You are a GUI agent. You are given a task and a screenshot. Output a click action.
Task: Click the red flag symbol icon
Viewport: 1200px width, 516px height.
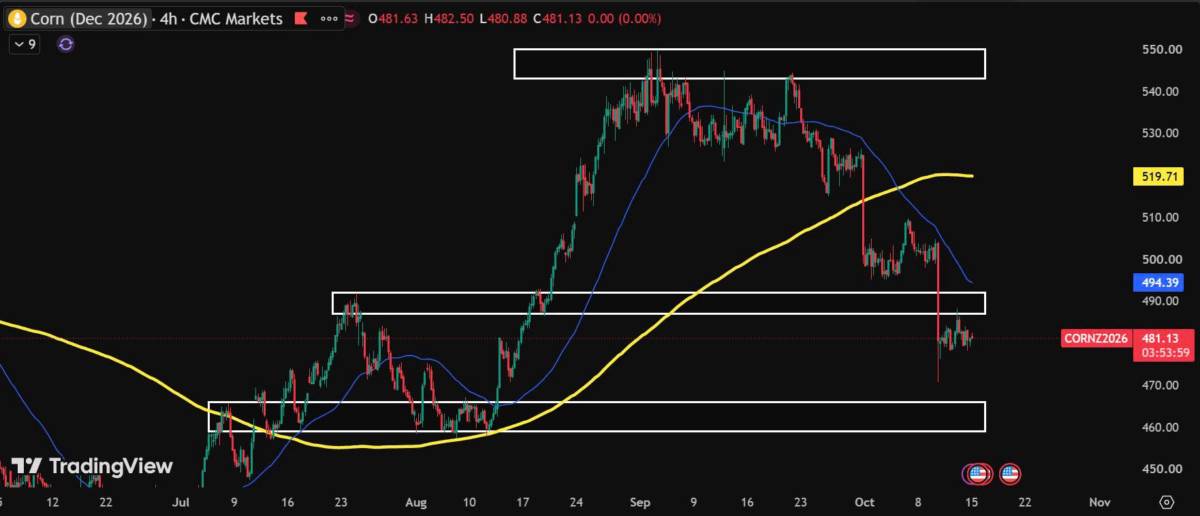[301, 19]
